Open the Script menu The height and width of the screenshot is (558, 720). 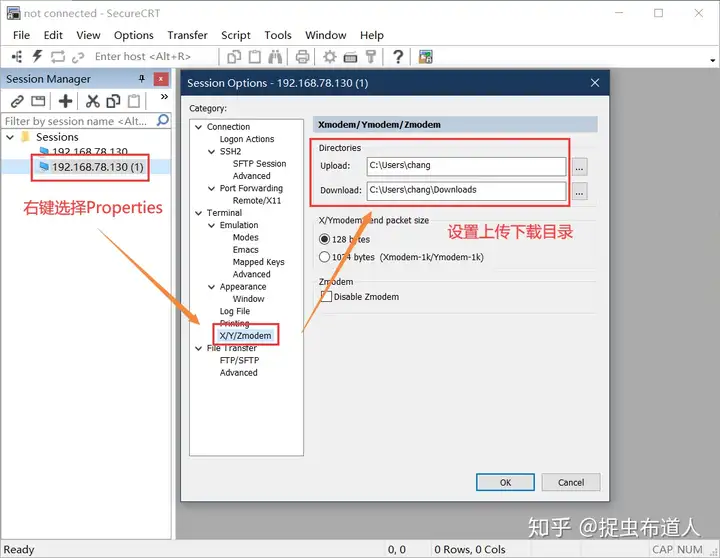point(236,35)
